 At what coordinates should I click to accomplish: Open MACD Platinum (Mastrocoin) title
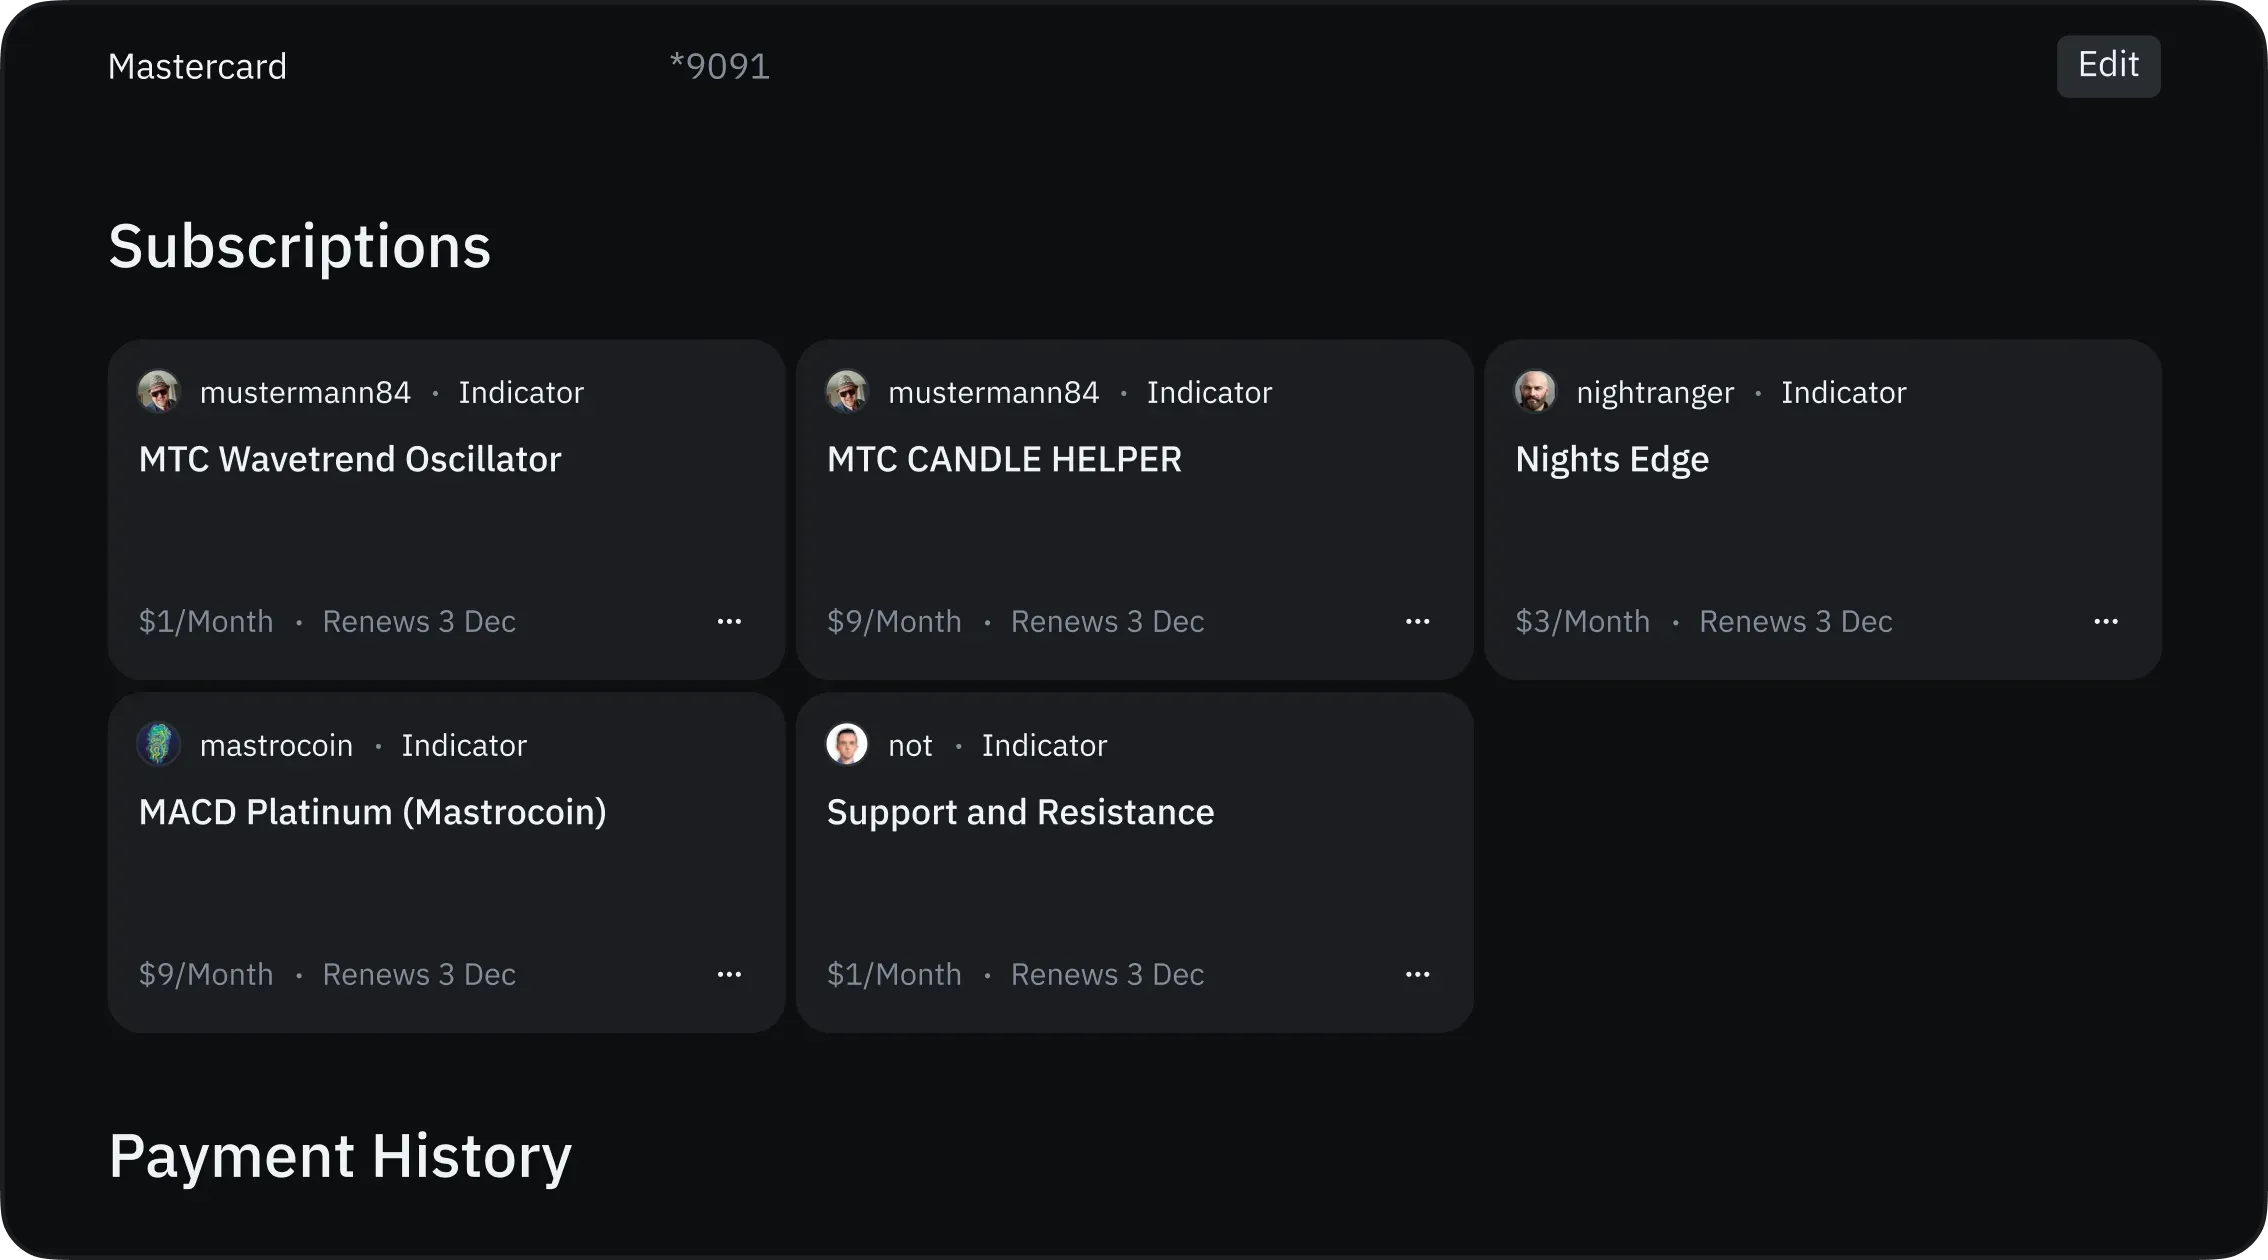click(372, 812)
